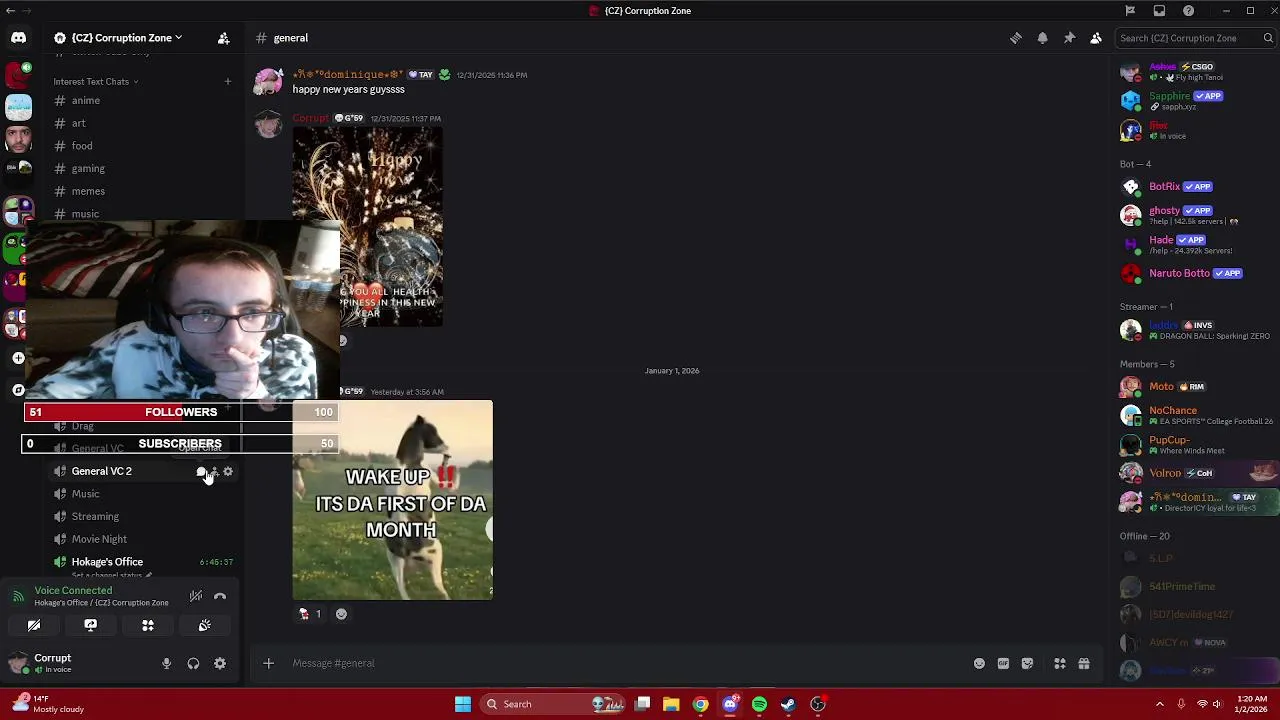1280x720 pixels.
Task: Open GIF picker in message bar
Action: pyautogui.click(x=1003, y=663)
